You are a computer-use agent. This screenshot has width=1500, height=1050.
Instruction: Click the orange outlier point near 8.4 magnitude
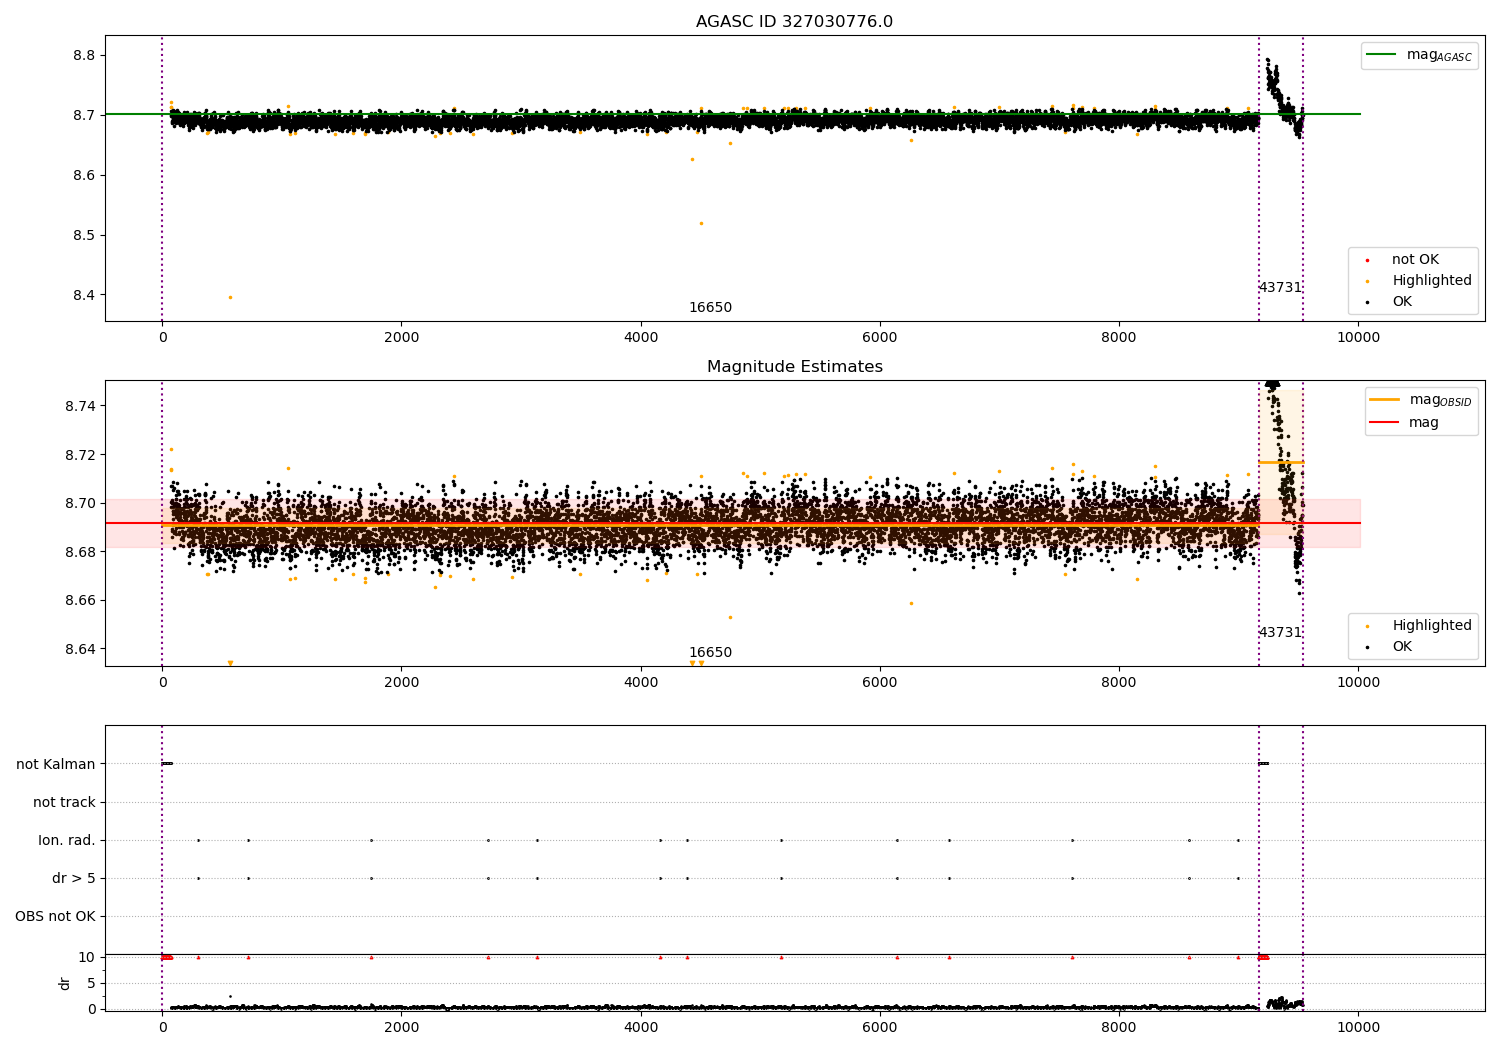coord(230,297)
